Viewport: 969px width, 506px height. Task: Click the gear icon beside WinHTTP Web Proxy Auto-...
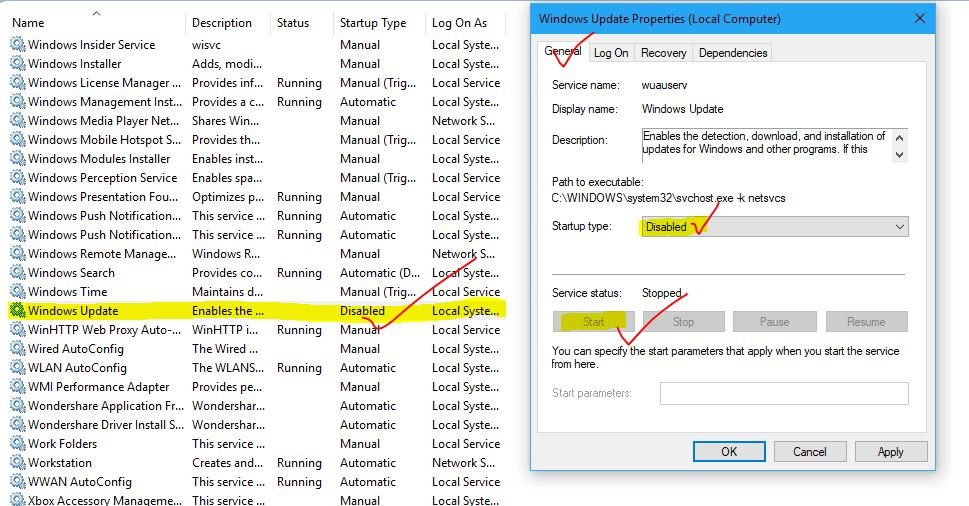click(18, 329)
